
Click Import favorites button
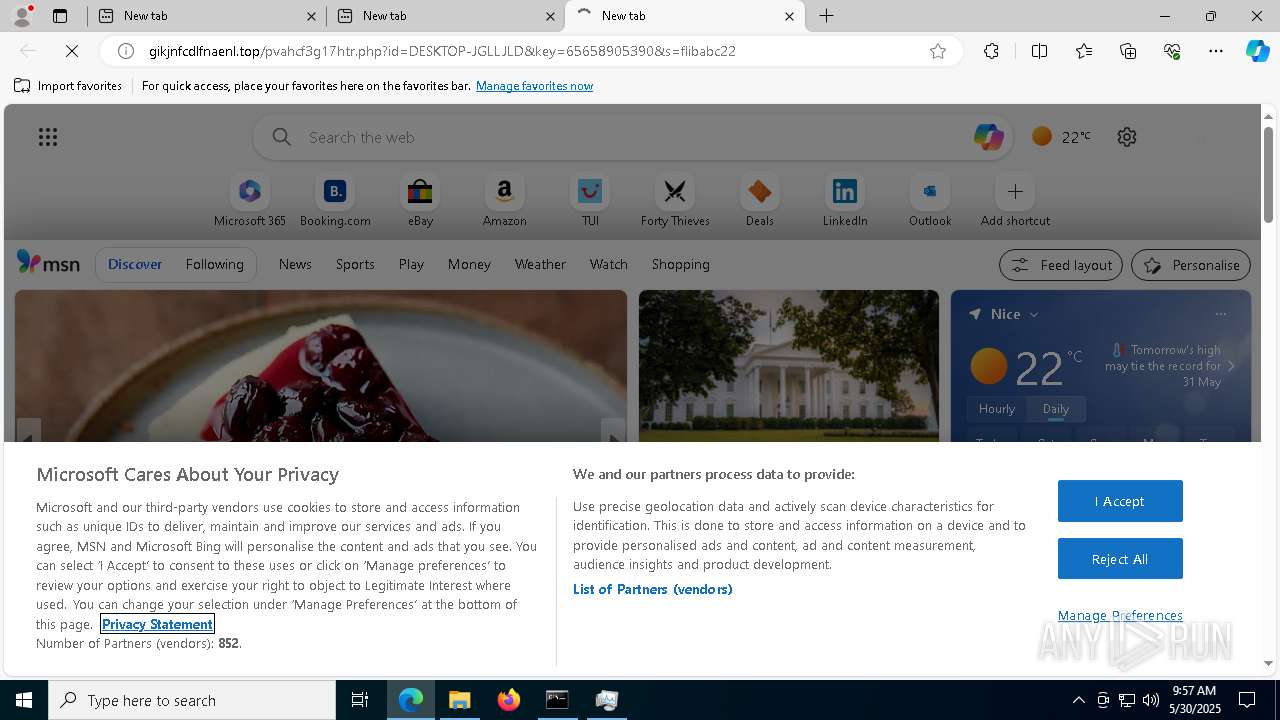(x=68, y=86)
